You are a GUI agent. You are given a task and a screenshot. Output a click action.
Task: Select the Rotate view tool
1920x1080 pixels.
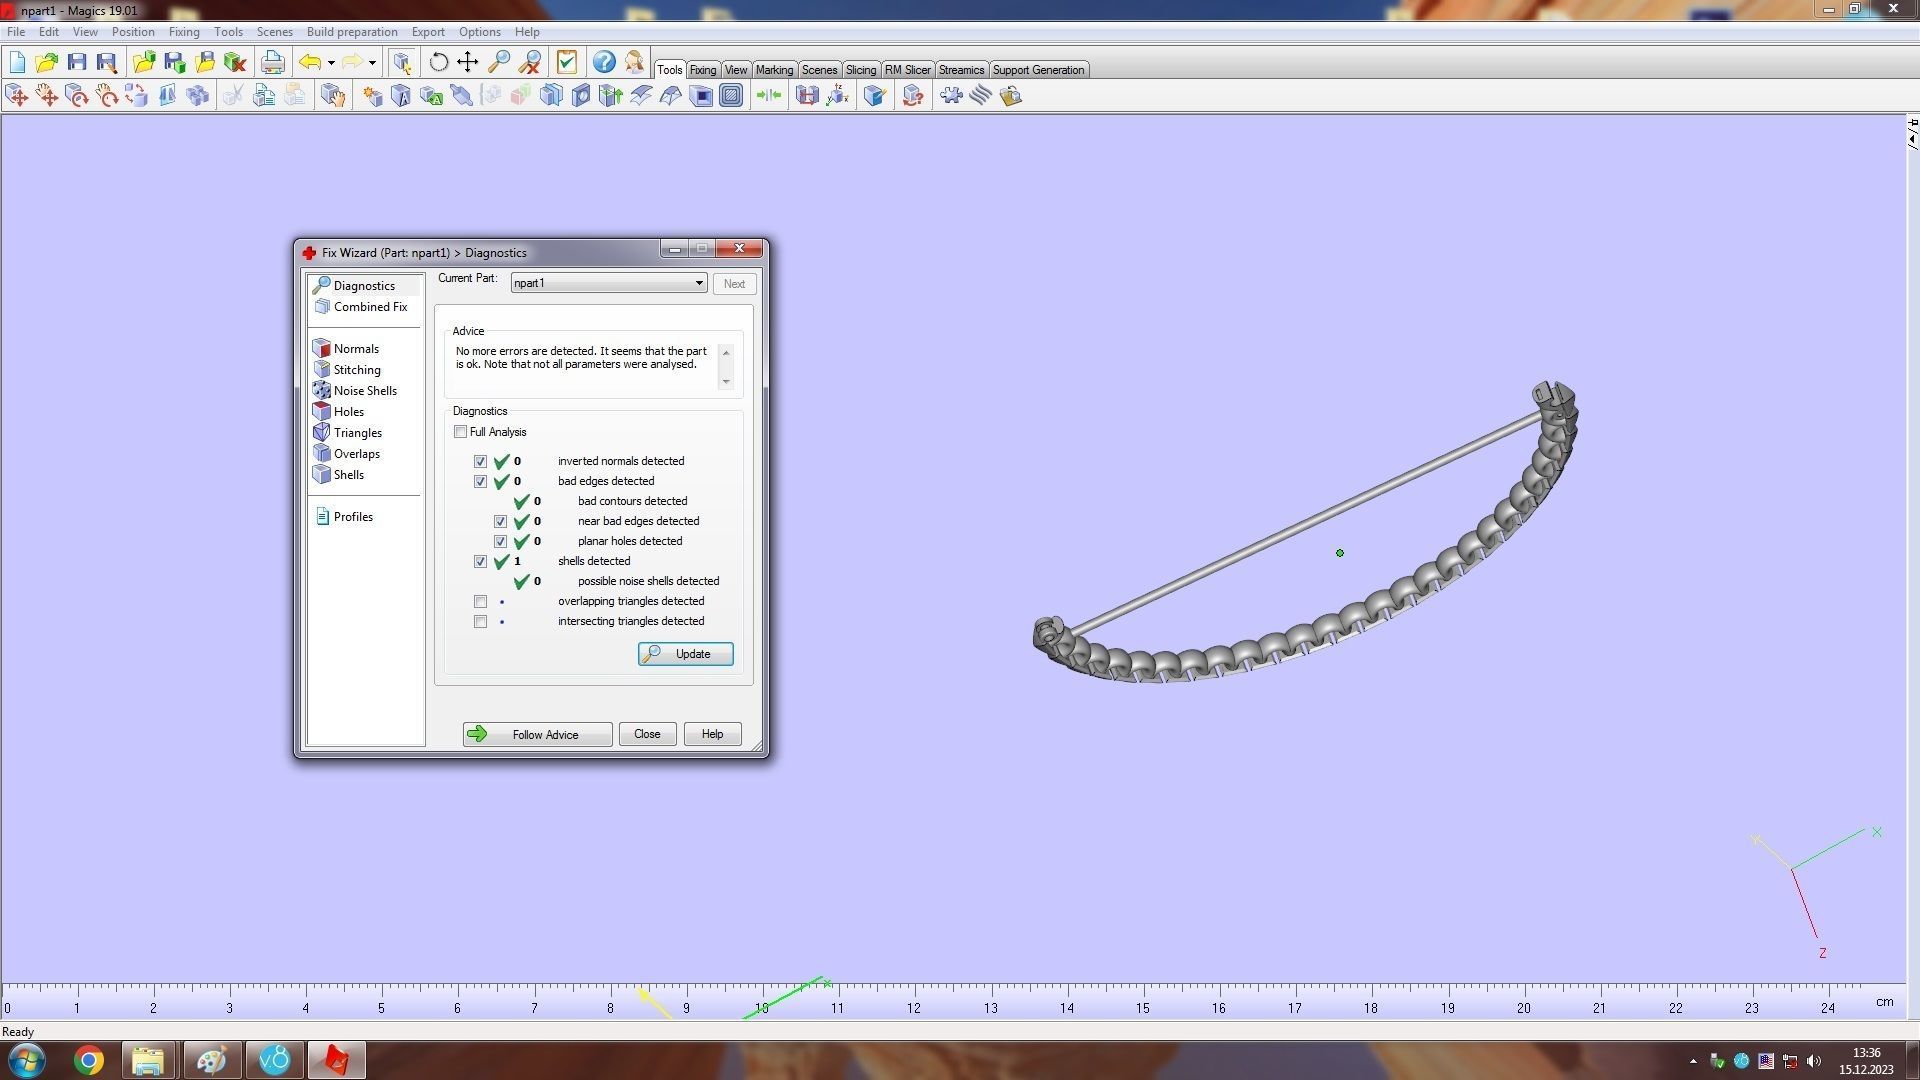pos(438,62)
